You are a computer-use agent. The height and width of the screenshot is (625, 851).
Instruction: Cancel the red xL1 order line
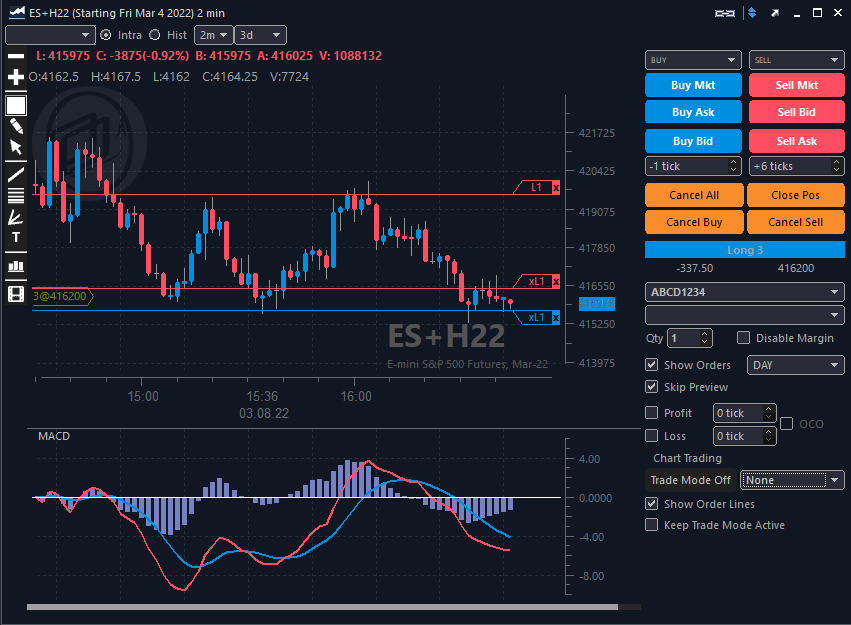(556, 282)
